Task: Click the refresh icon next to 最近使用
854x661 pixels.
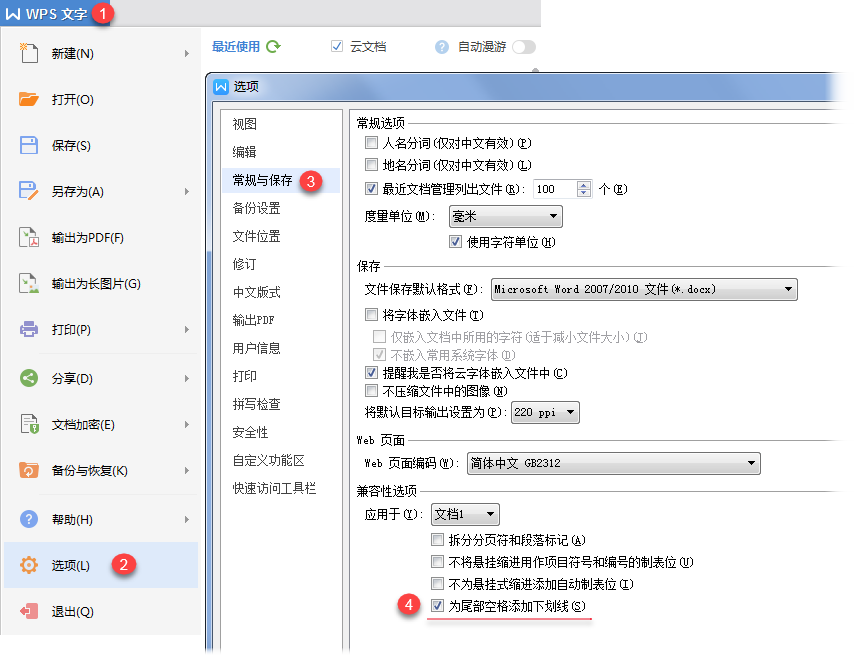Action: tap(273, 46)
